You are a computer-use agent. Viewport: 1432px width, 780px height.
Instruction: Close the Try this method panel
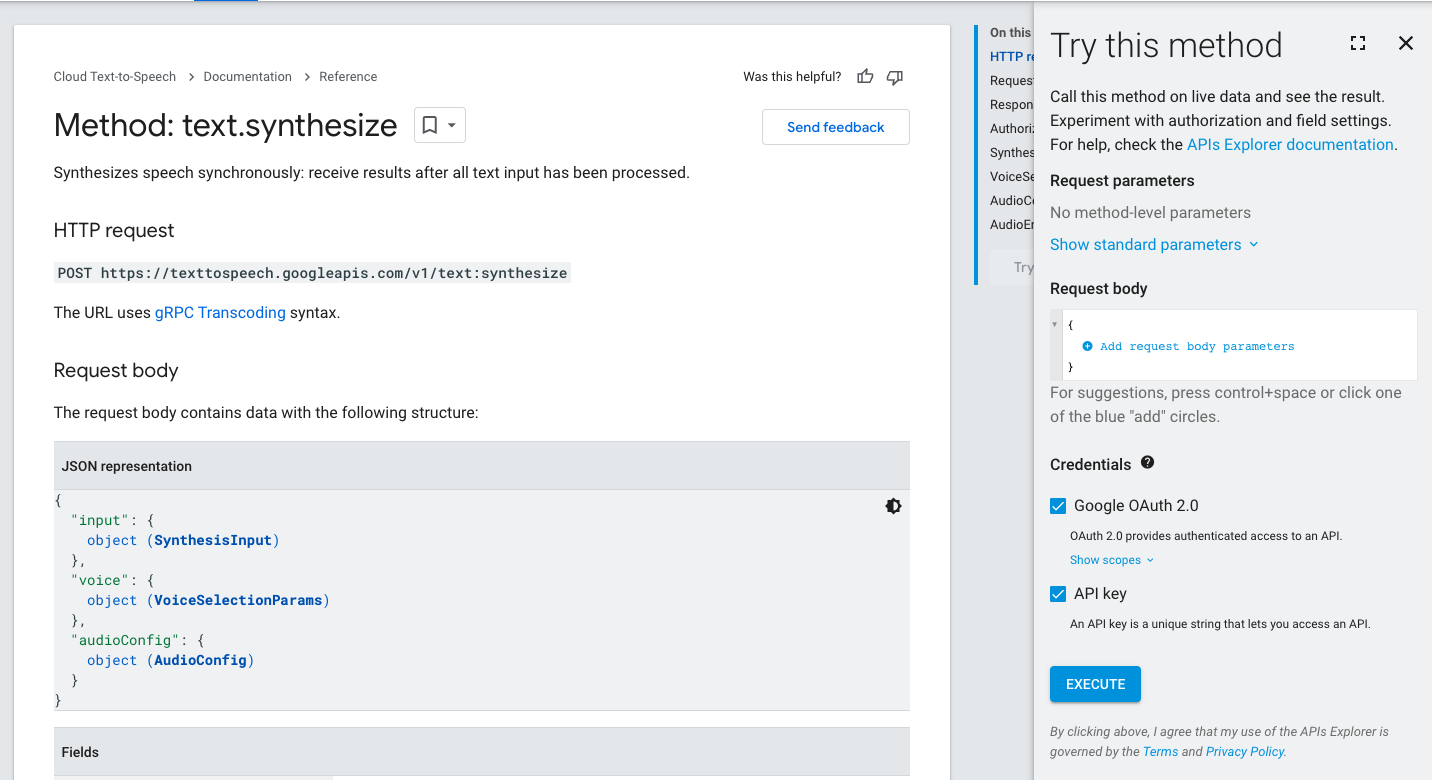click(x=1406, y=43)
